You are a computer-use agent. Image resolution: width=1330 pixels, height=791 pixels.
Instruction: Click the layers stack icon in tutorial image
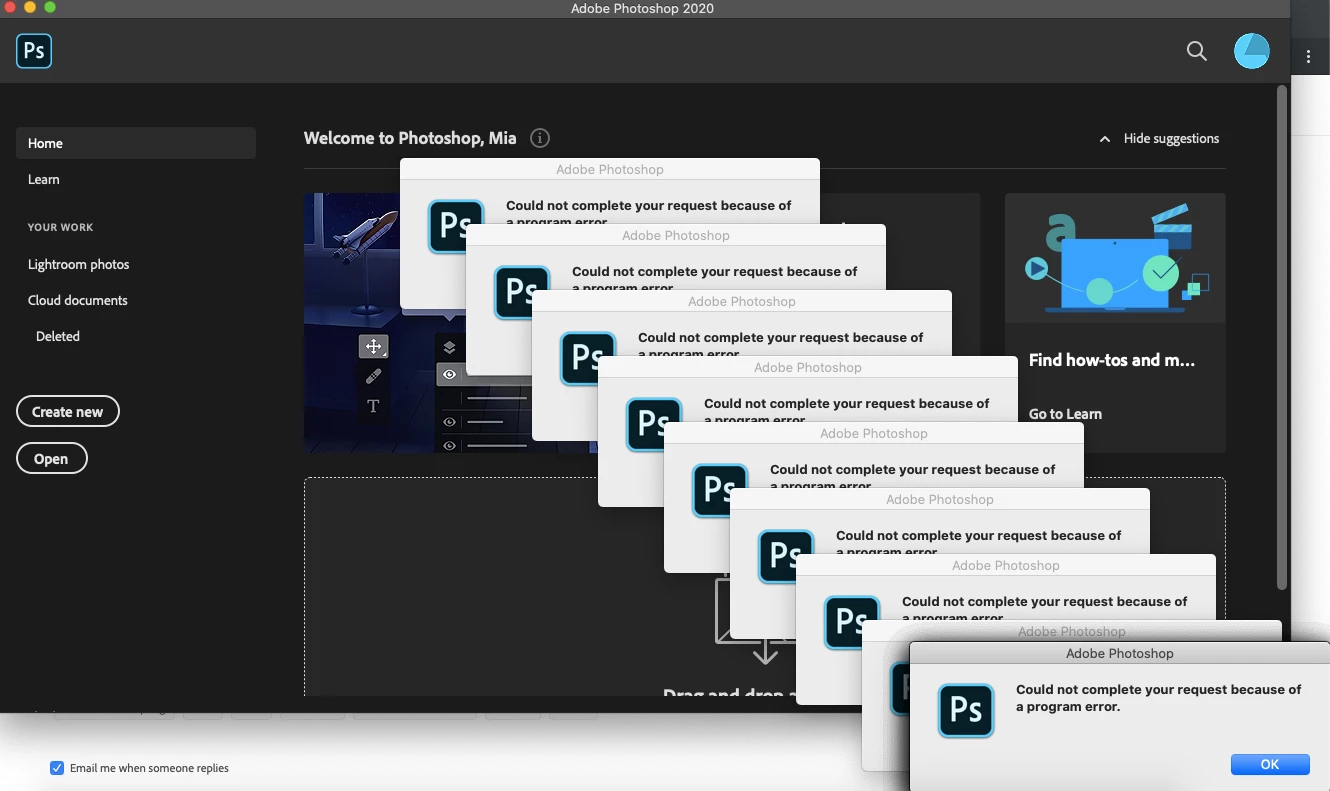coord(449,347)
